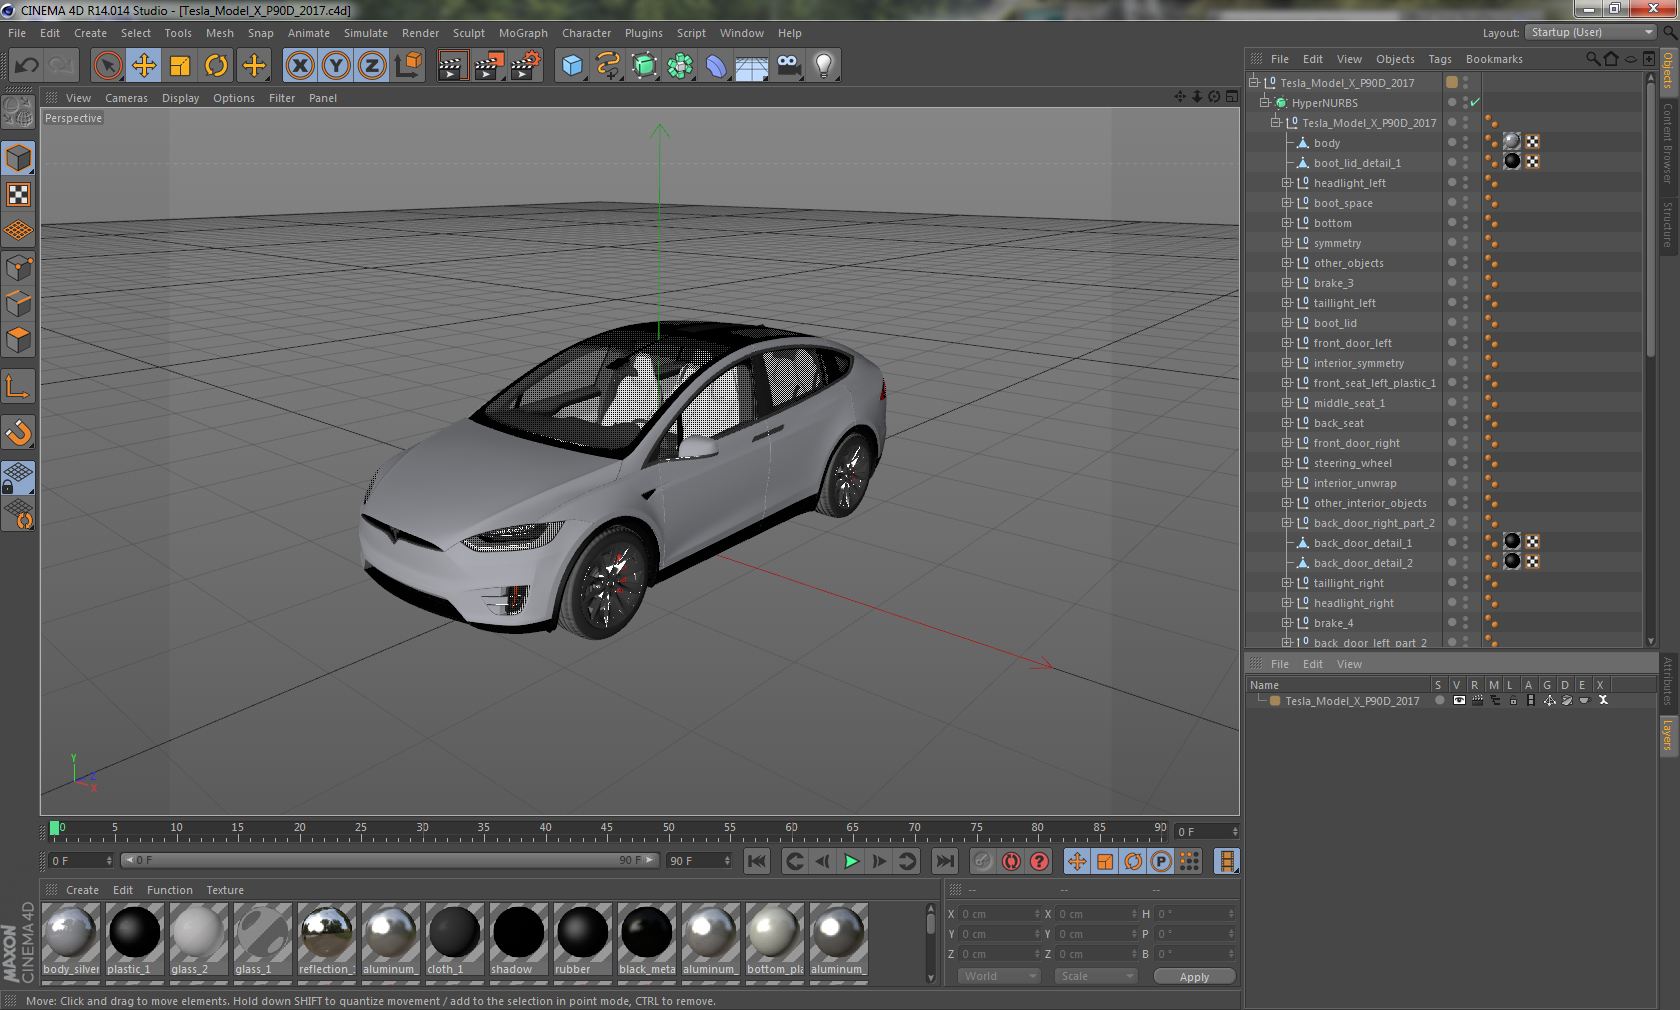Activate the Scale tool
The image size is (1680, 1010).
[180, 66]
